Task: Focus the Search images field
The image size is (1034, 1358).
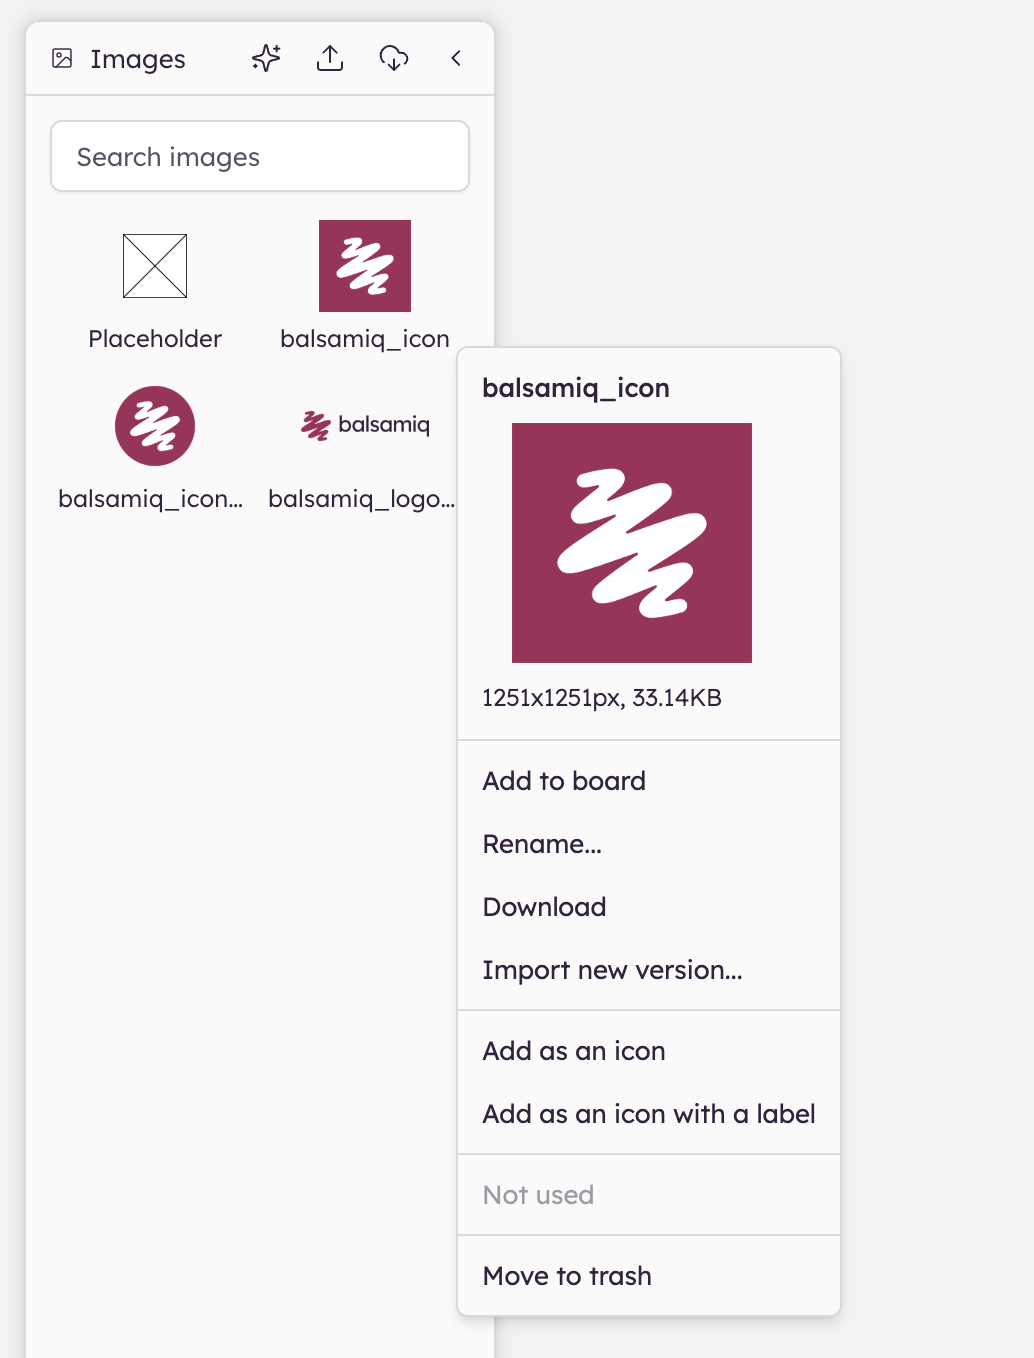Action: point(260,156)
